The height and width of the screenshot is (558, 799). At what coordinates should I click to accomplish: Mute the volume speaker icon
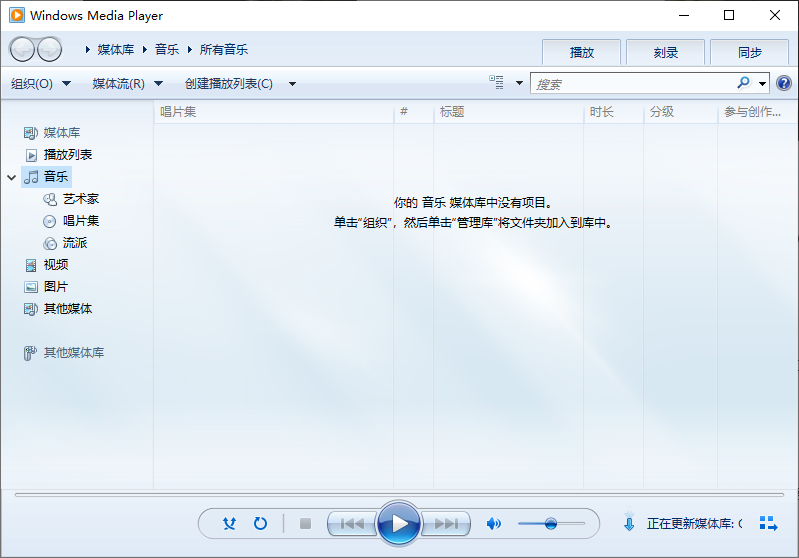(493, 523)
